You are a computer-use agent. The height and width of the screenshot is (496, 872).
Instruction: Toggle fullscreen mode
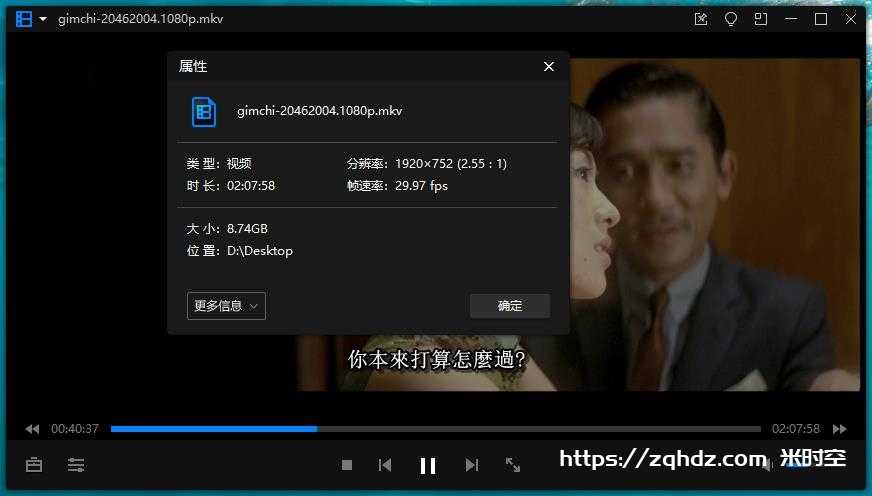[x=513, y=465]
